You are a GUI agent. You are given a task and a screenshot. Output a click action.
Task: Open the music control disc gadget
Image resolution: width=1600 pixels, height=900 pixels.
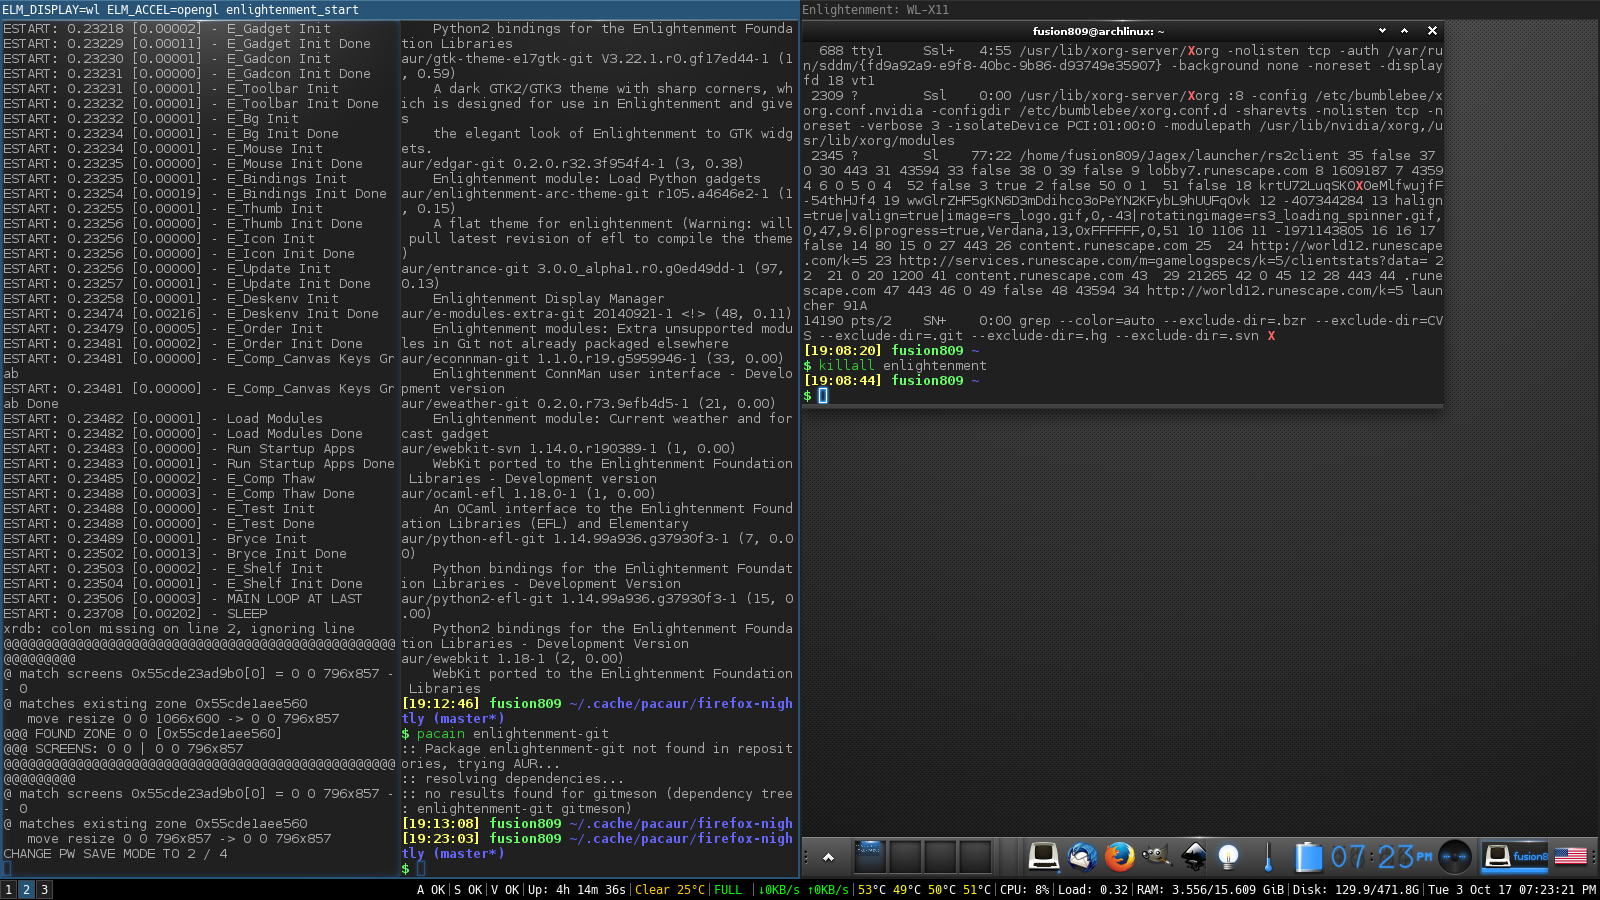(1455, 857)
